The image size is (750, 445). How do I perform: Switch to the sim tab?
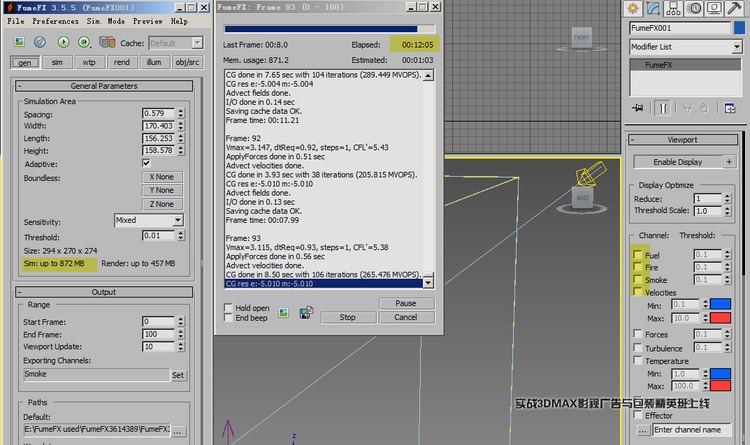point(57,62)
